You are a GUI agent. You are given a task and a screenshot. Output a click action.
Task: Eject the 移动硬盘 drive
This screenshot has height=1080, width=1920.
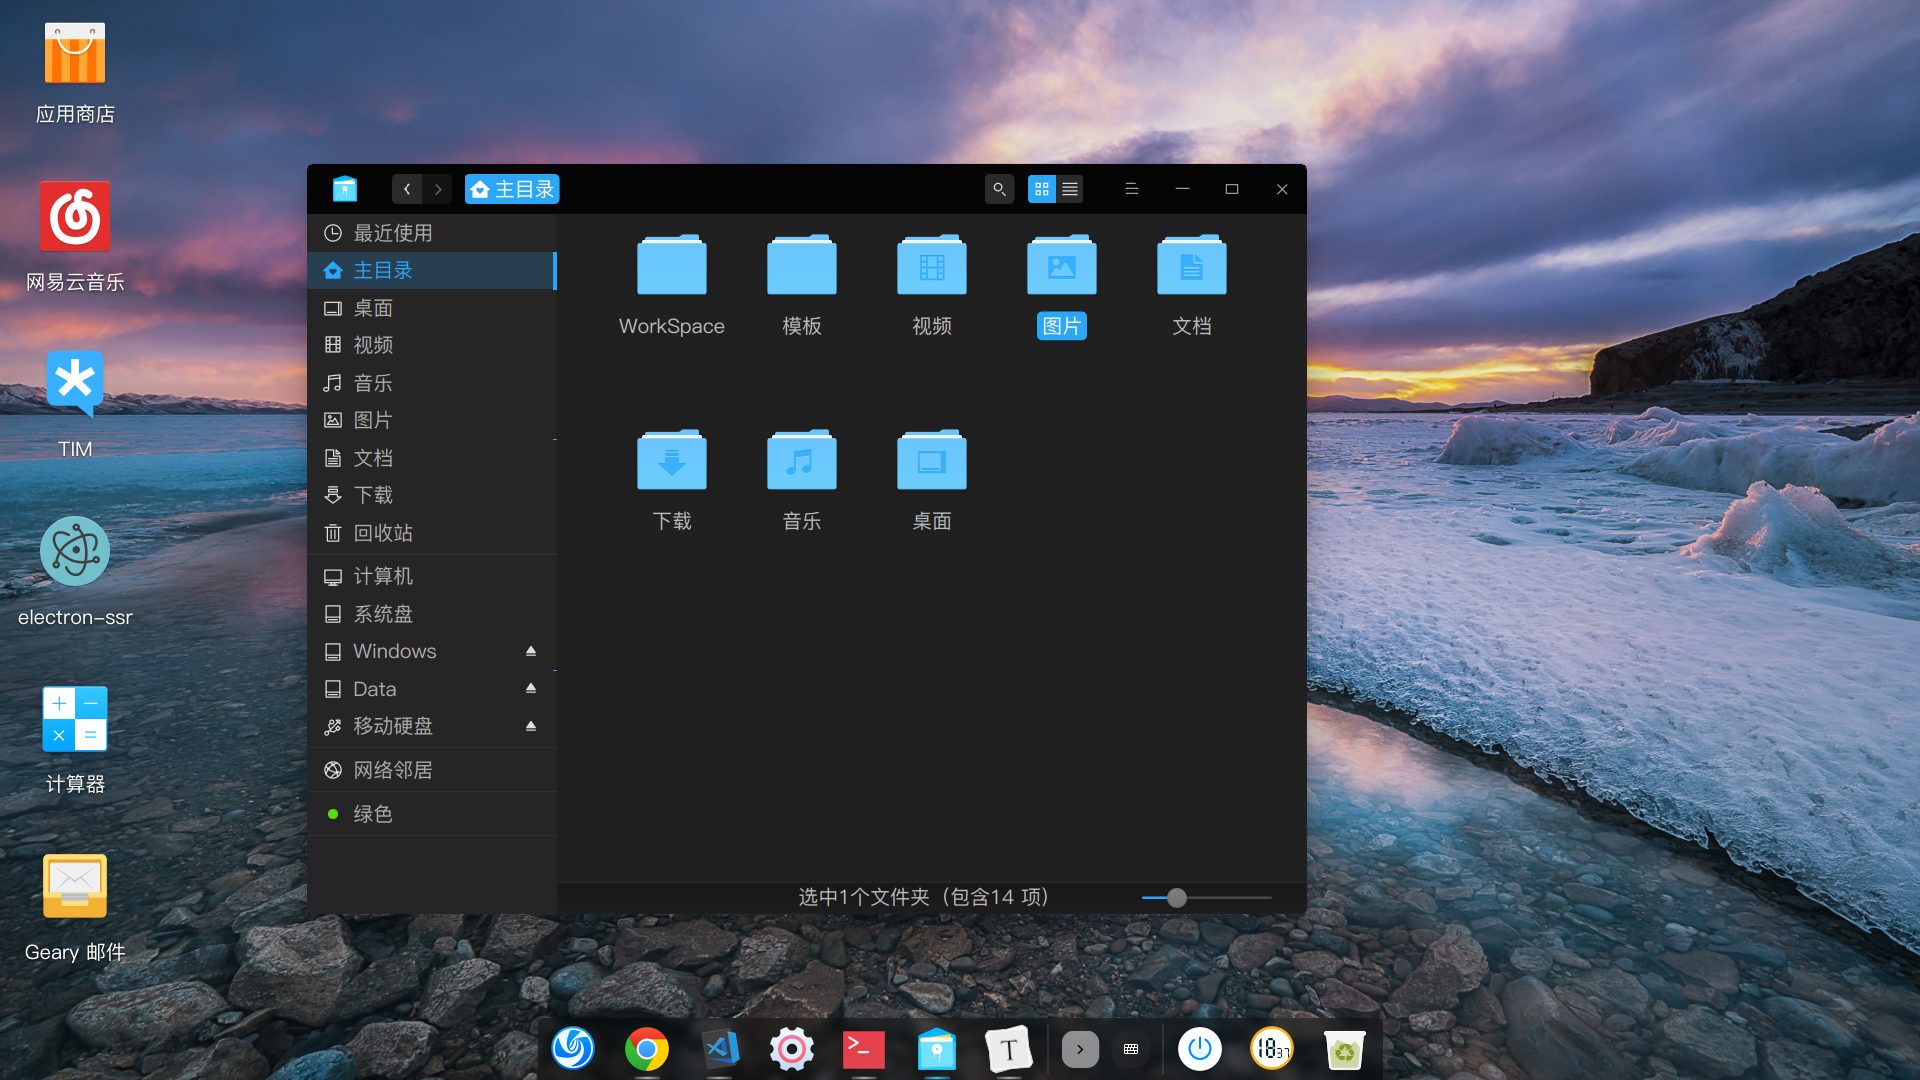coord(531,726)
